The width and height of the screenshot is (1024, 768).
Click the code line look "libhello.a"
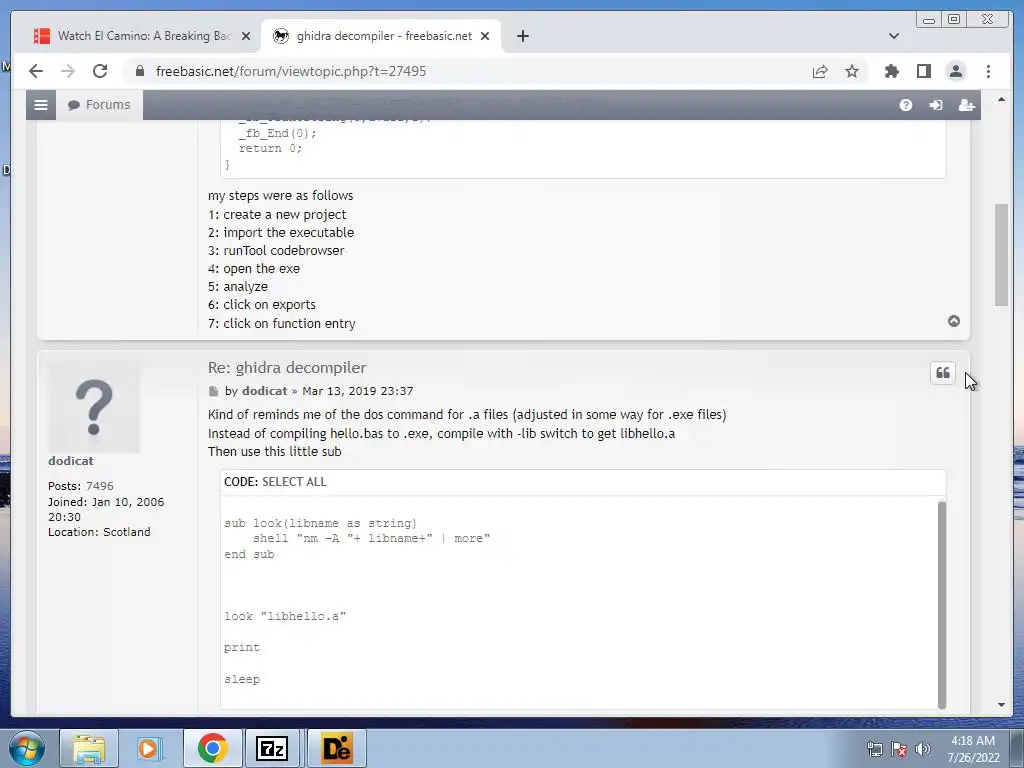285,616
